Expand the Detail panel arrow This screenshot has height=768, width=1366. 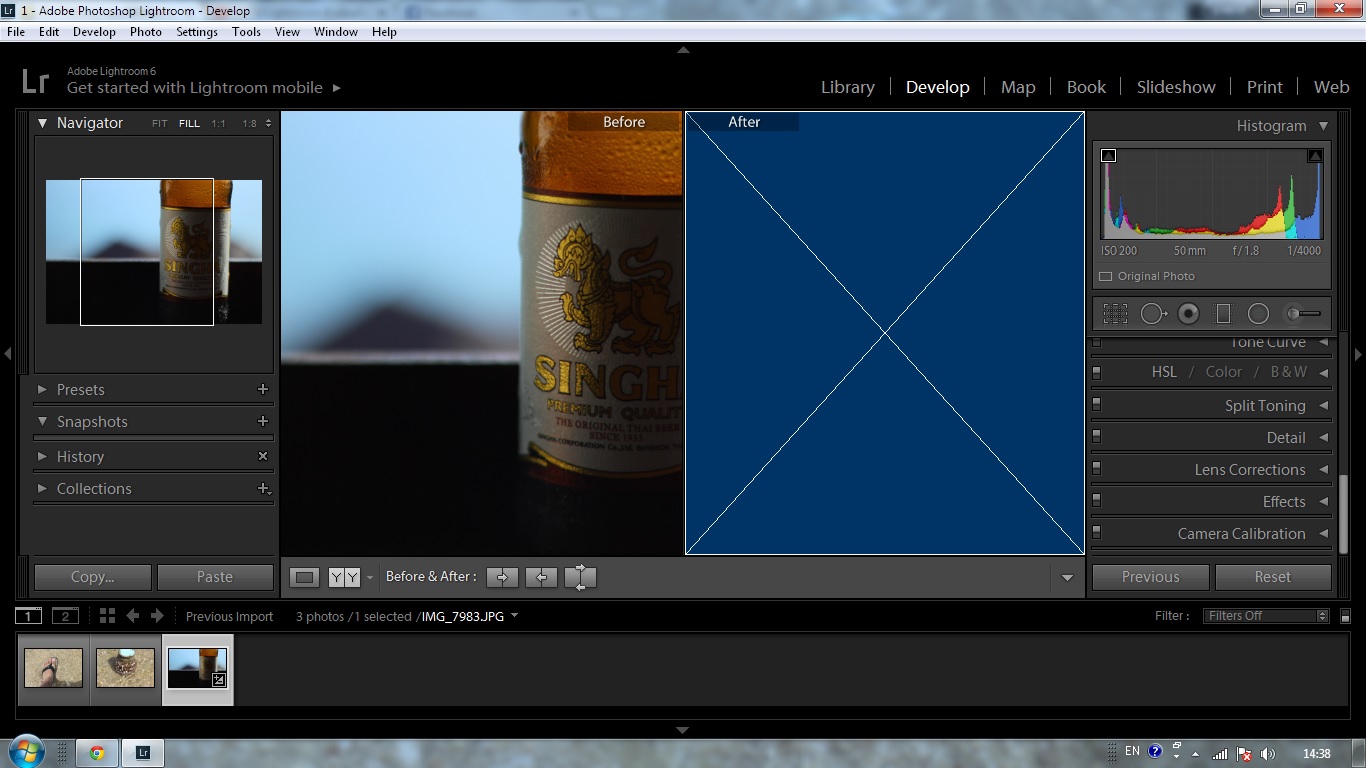click(x=1323, y=437)
